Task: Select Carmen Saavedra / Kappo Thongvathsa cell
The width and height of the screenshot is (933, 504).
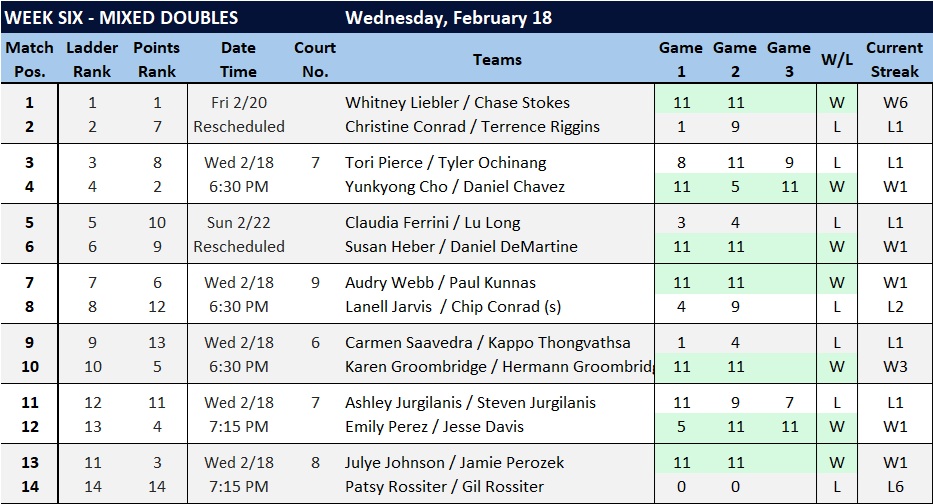Action: (488, 342)
